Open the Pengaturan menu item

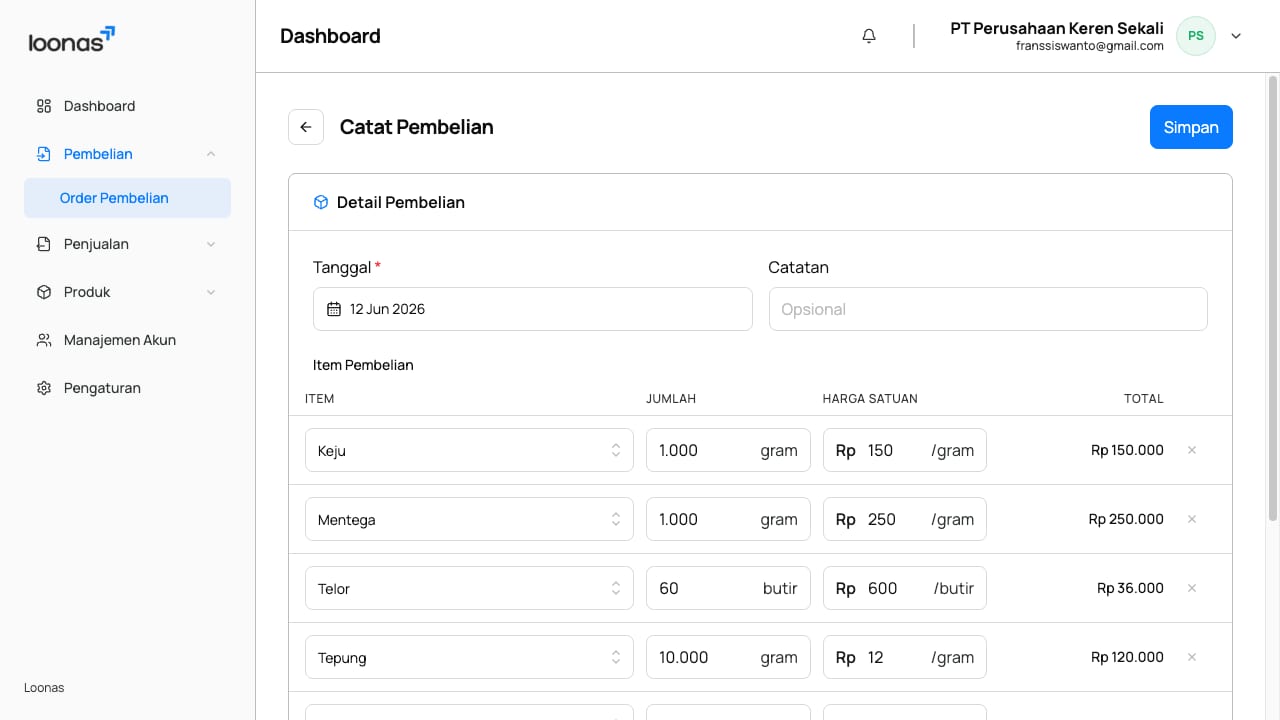click(x=127, y=388)
